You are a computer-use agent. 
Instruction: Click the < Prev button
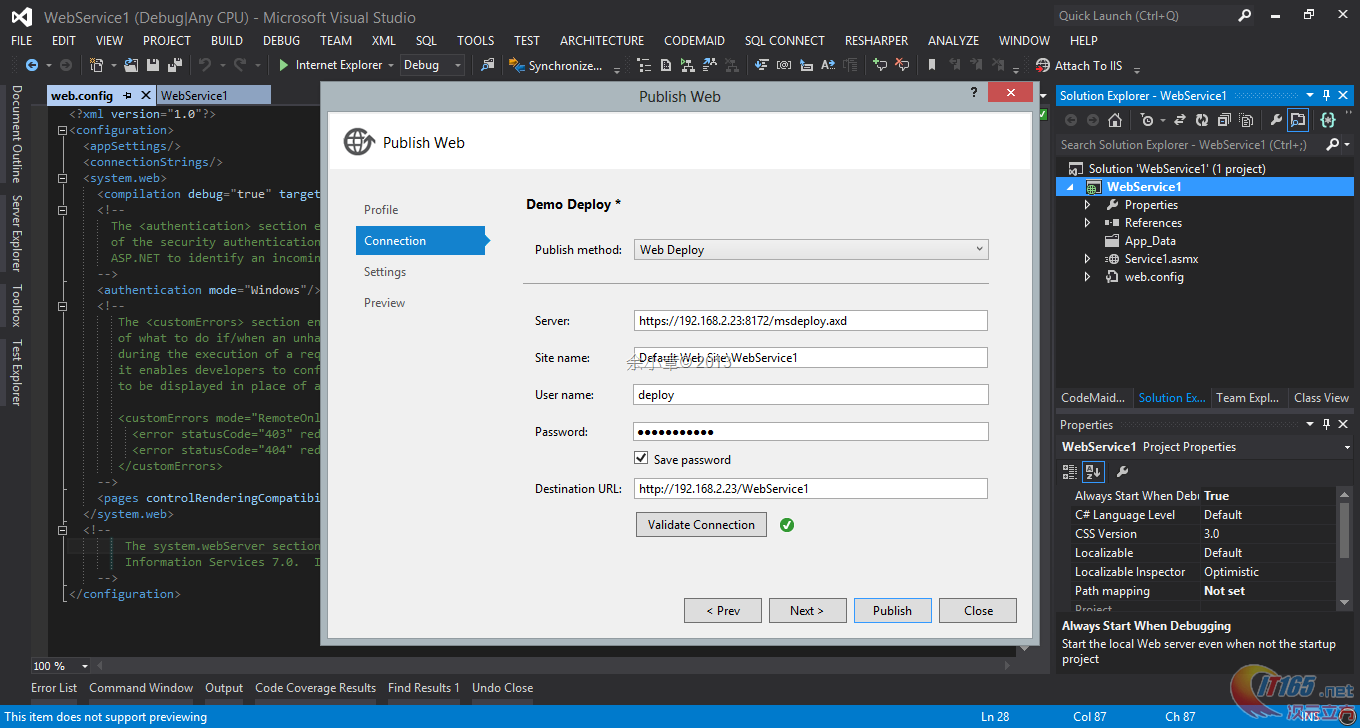(x=722, y=610)
